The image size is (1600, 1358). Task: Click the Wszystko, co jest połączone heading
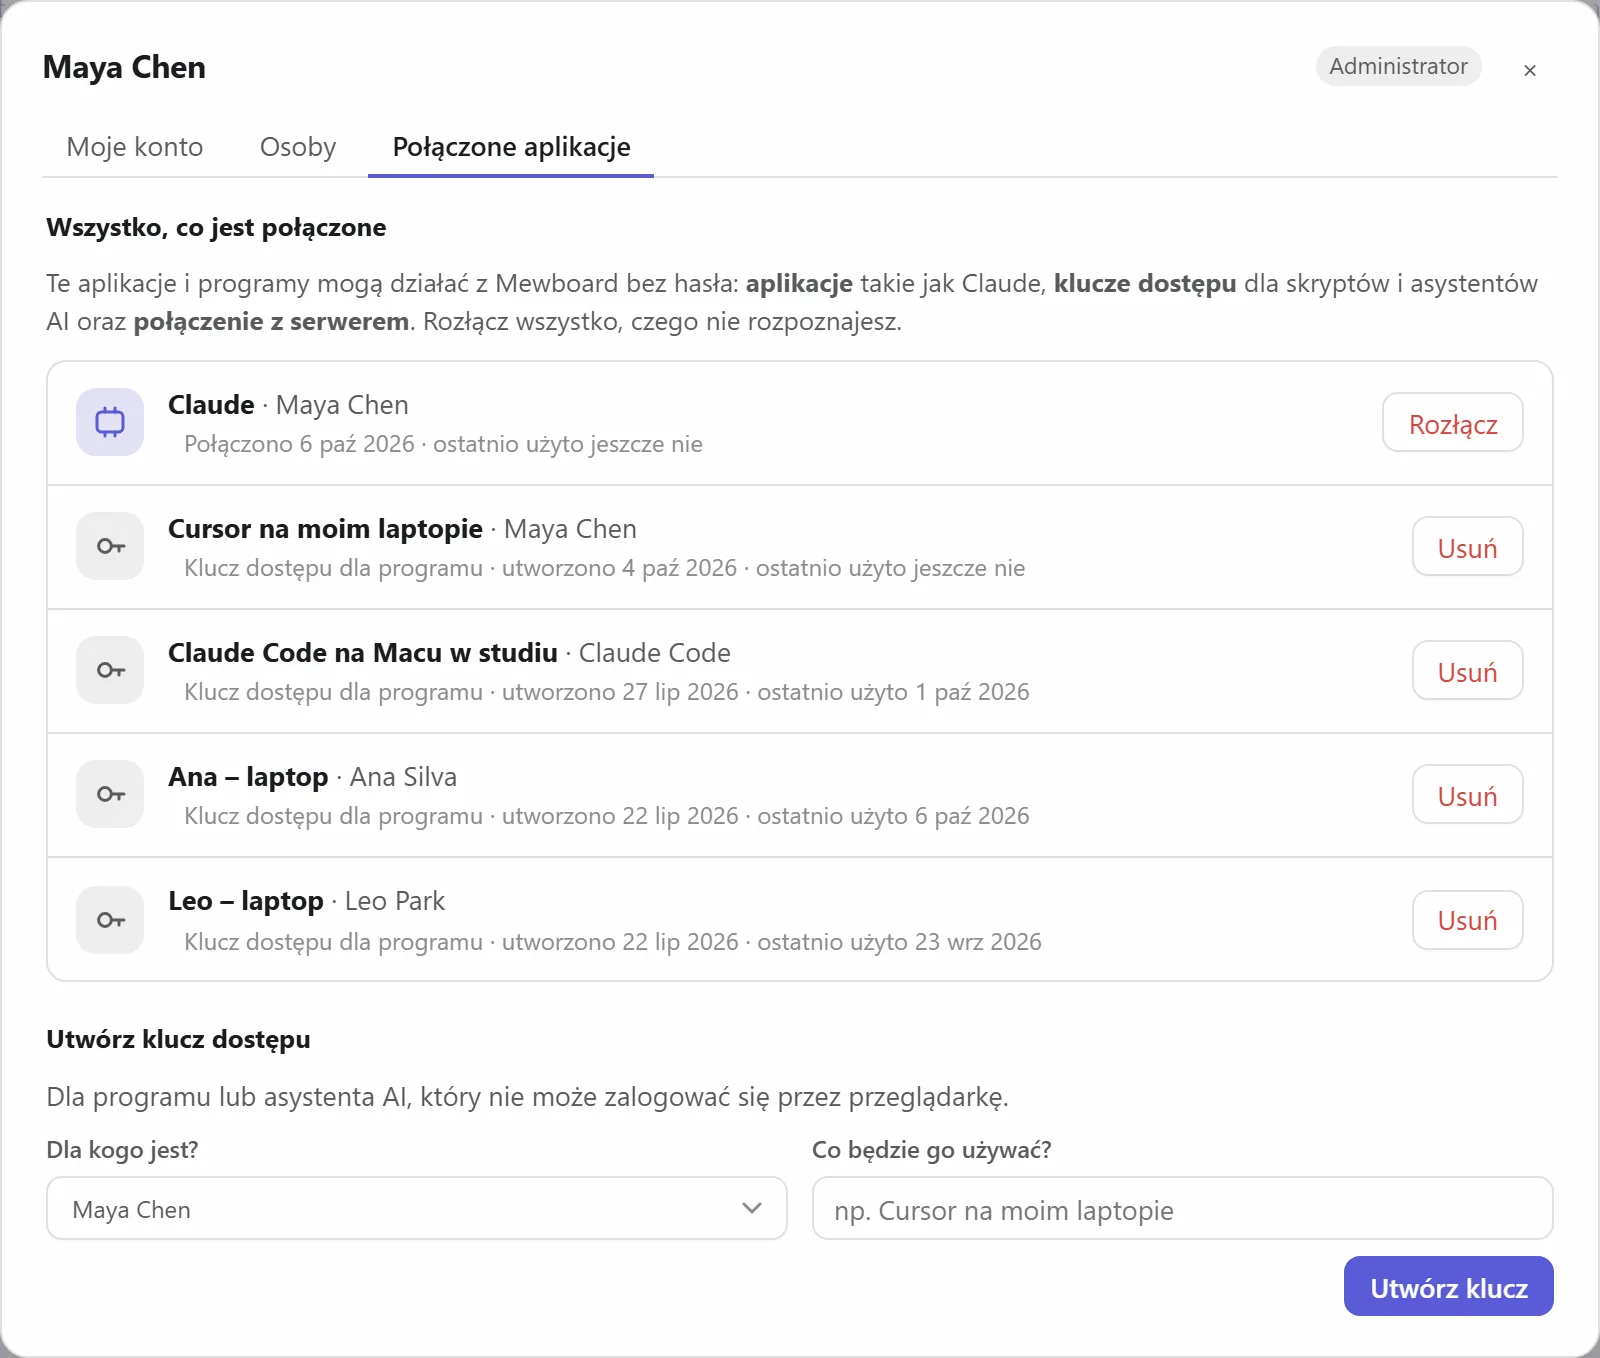(216, 228)
